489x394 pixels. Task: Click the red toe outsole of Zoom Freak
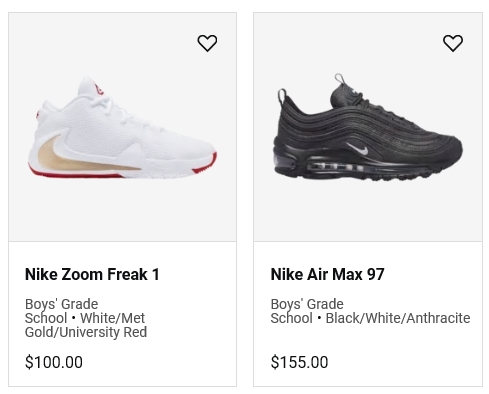[x=205, y=164]
